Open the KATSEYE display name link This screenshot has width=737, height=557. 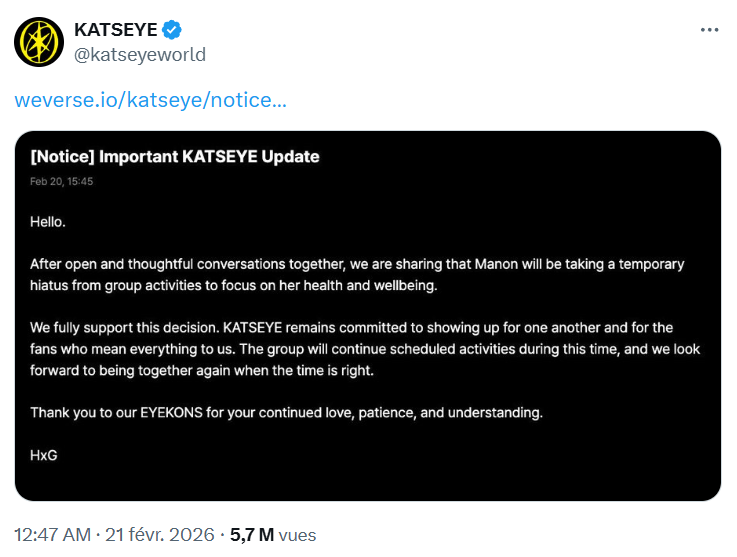115,30
